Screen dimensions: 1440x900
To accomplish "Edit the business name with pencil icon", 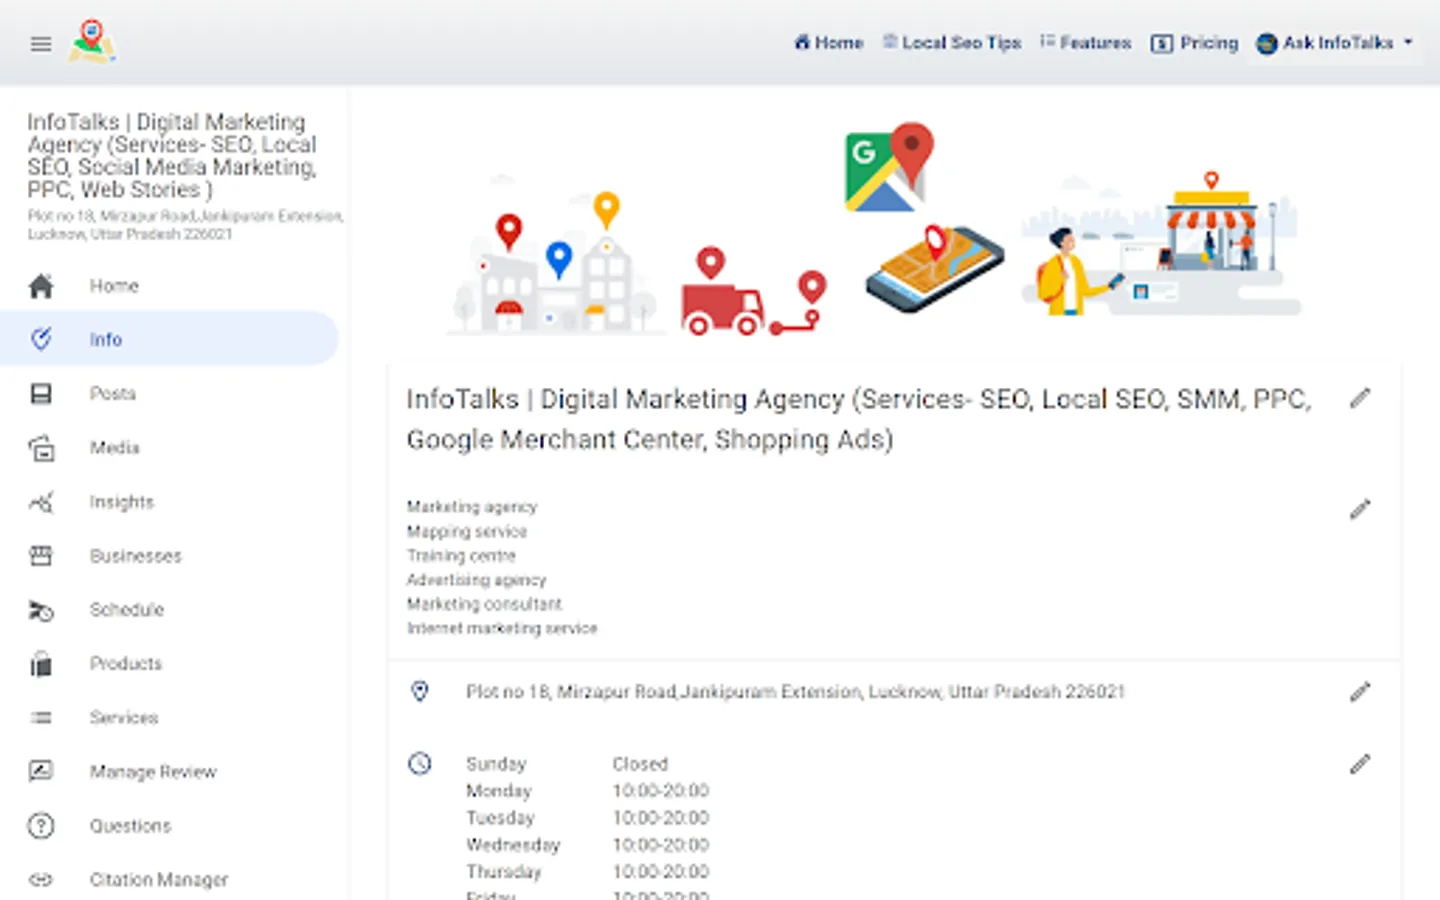I will [x=1360, y=398].
